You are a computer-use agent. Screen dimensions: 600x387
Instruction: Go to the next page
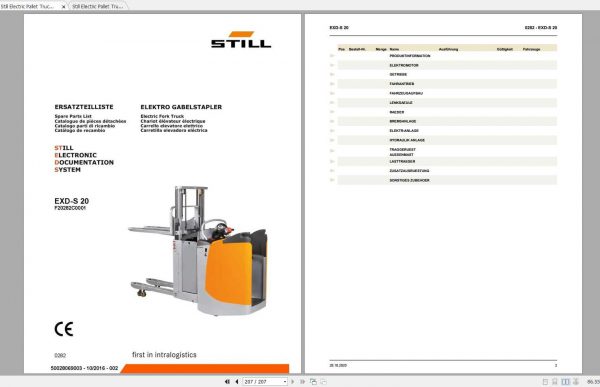293,382
